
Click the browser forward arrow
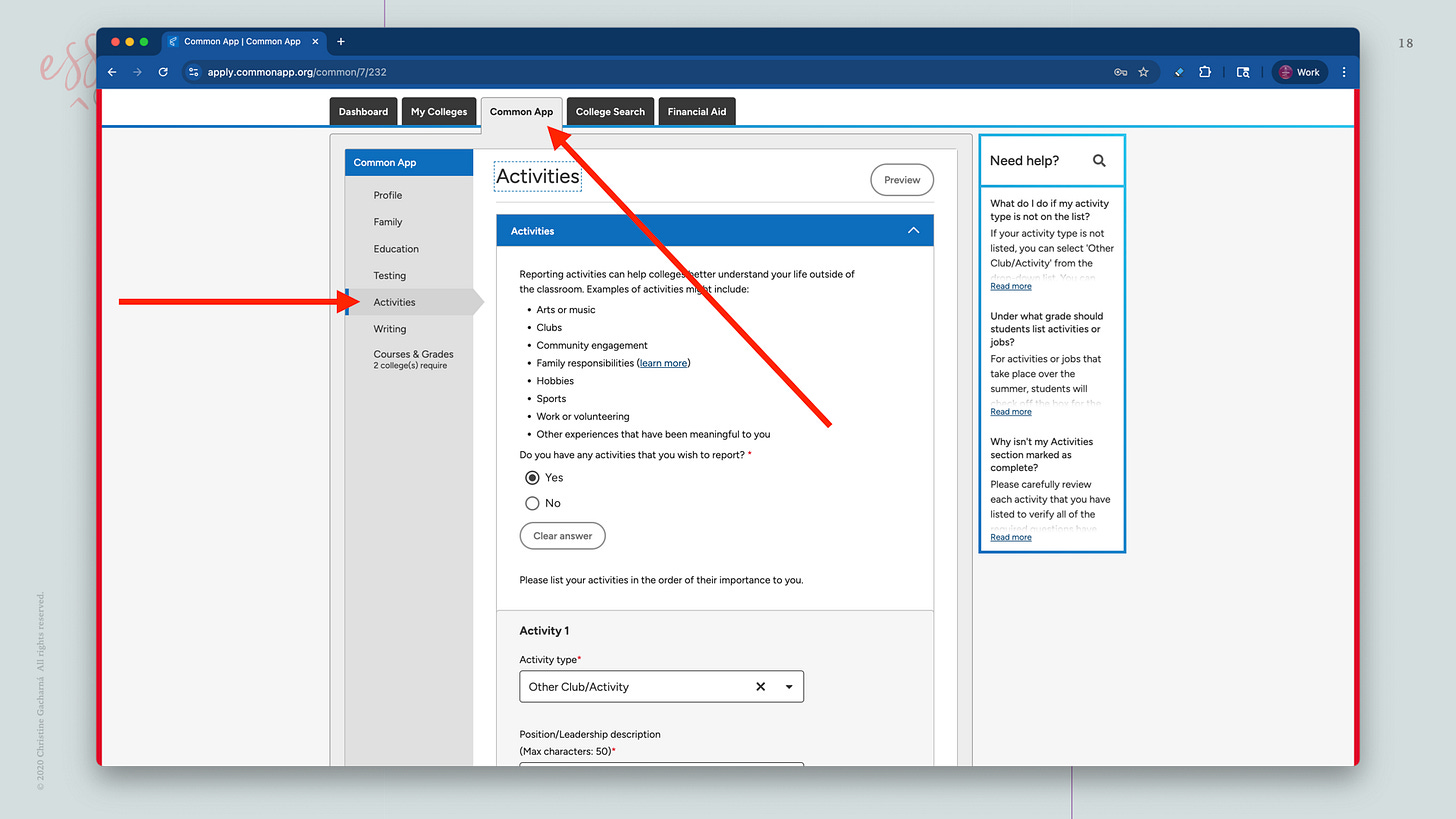137,72
